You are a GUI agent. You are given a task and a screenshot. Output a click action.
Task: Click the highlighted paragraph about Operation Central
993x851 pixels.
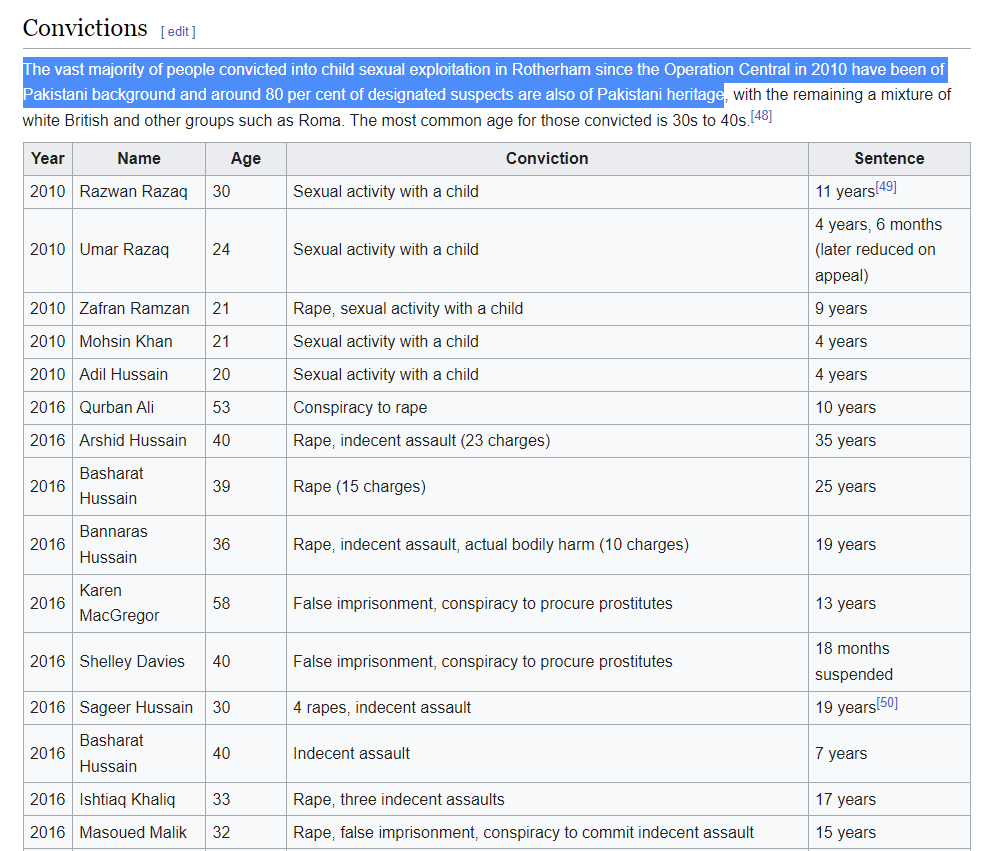tap(484, 82)
